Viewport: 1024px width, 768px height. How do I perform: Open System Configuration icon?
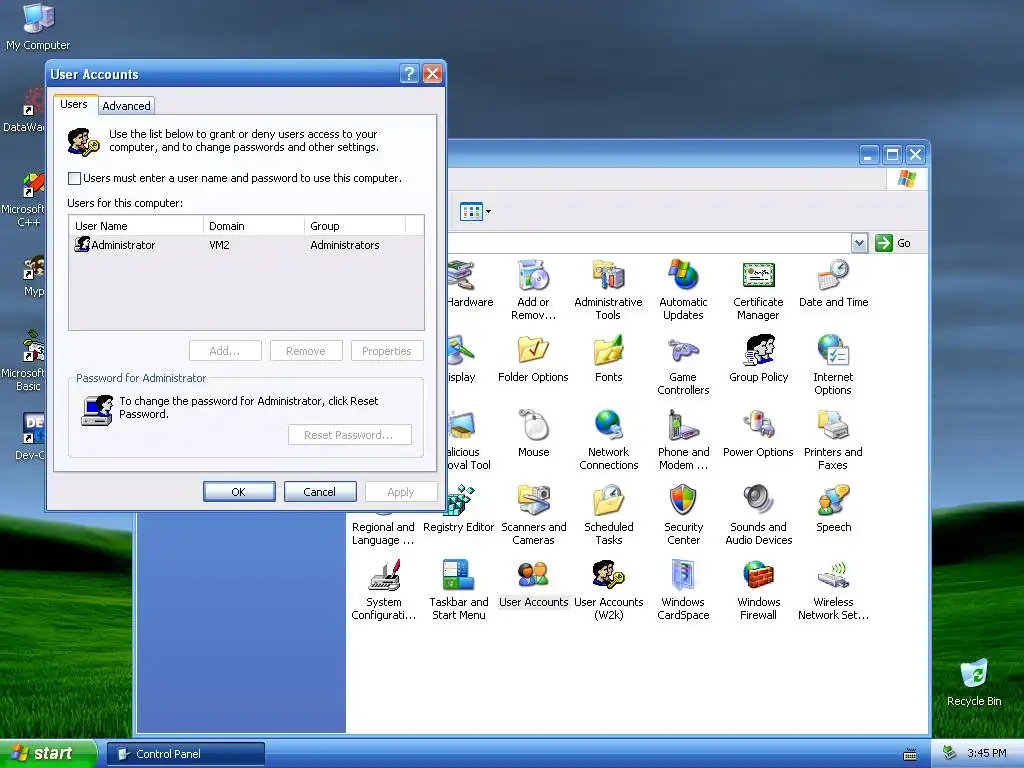[383, 590]
